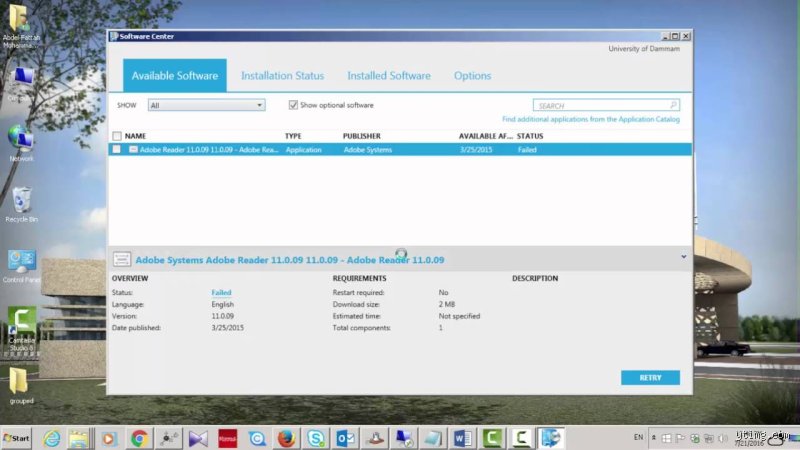Check the select-all box beside NAME
800x450 pixels.
[117, 136]
